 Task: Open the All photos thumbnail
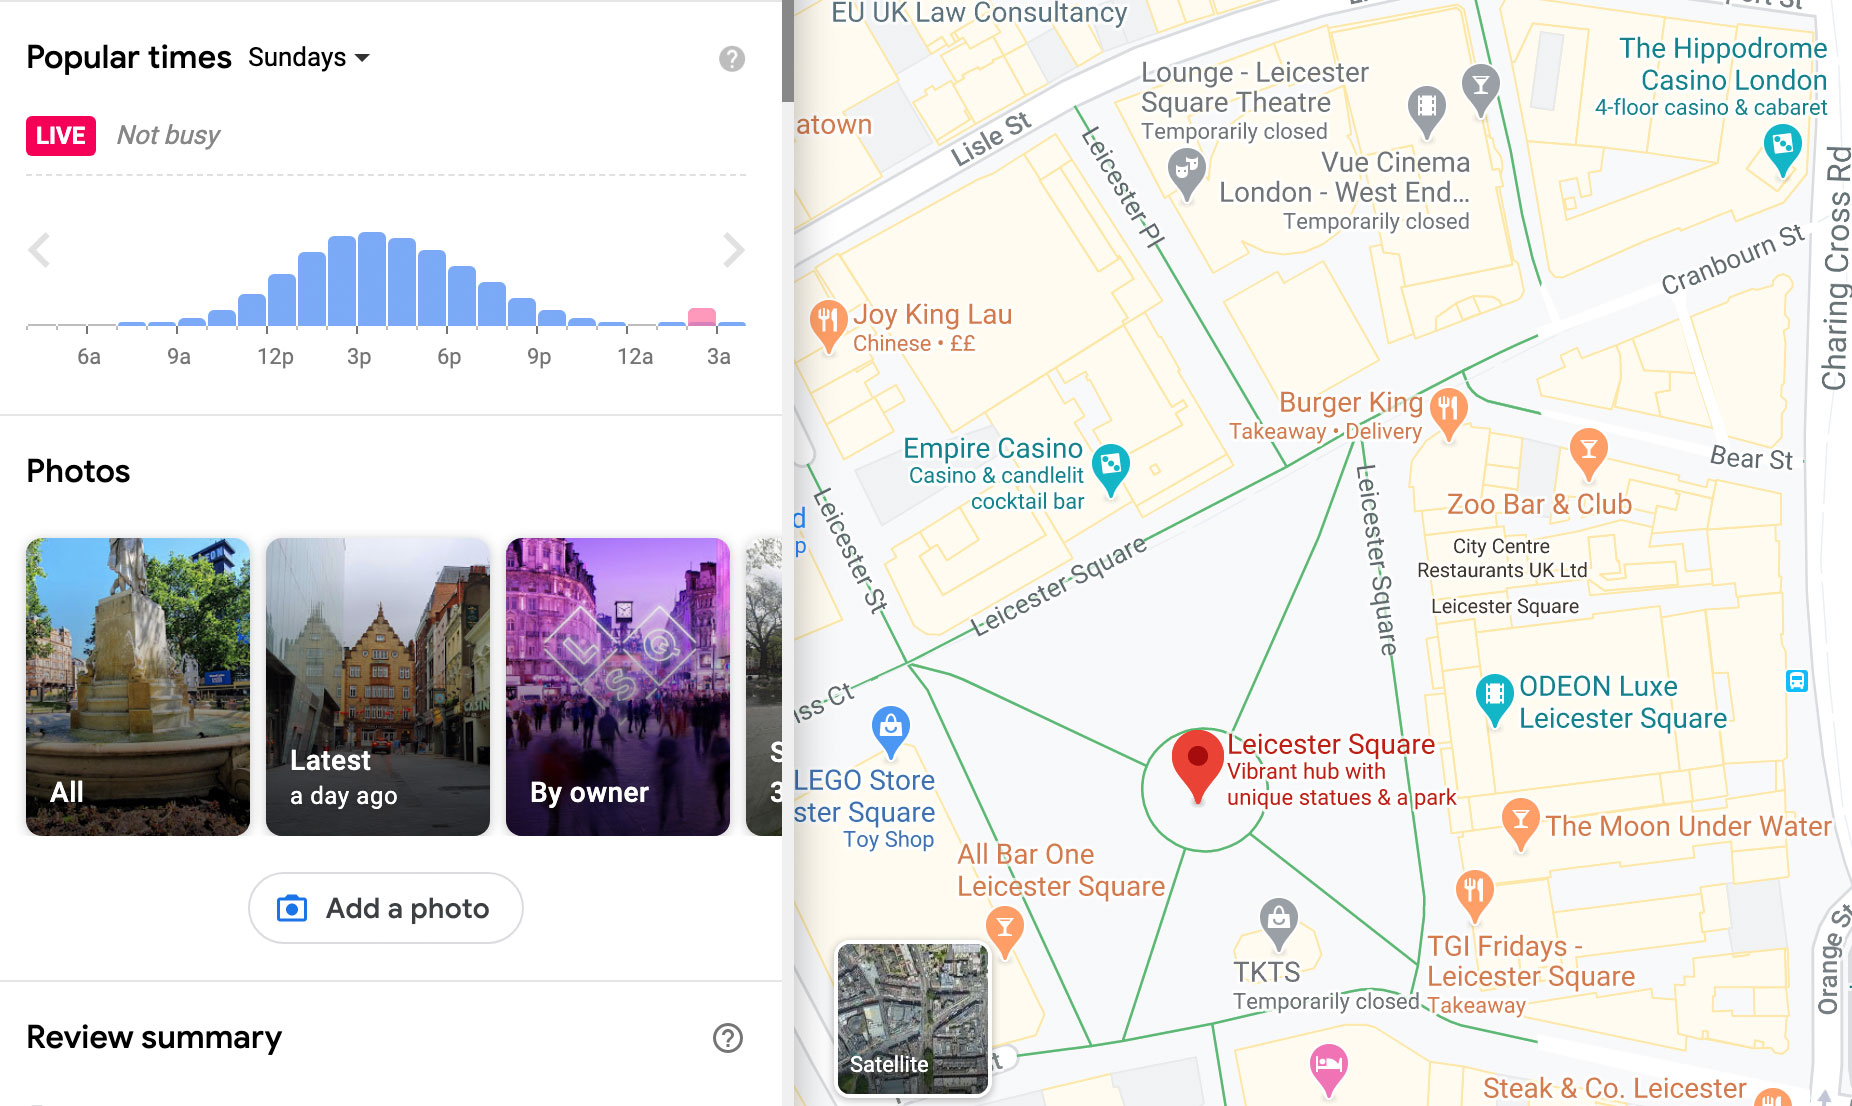point(138,687)
